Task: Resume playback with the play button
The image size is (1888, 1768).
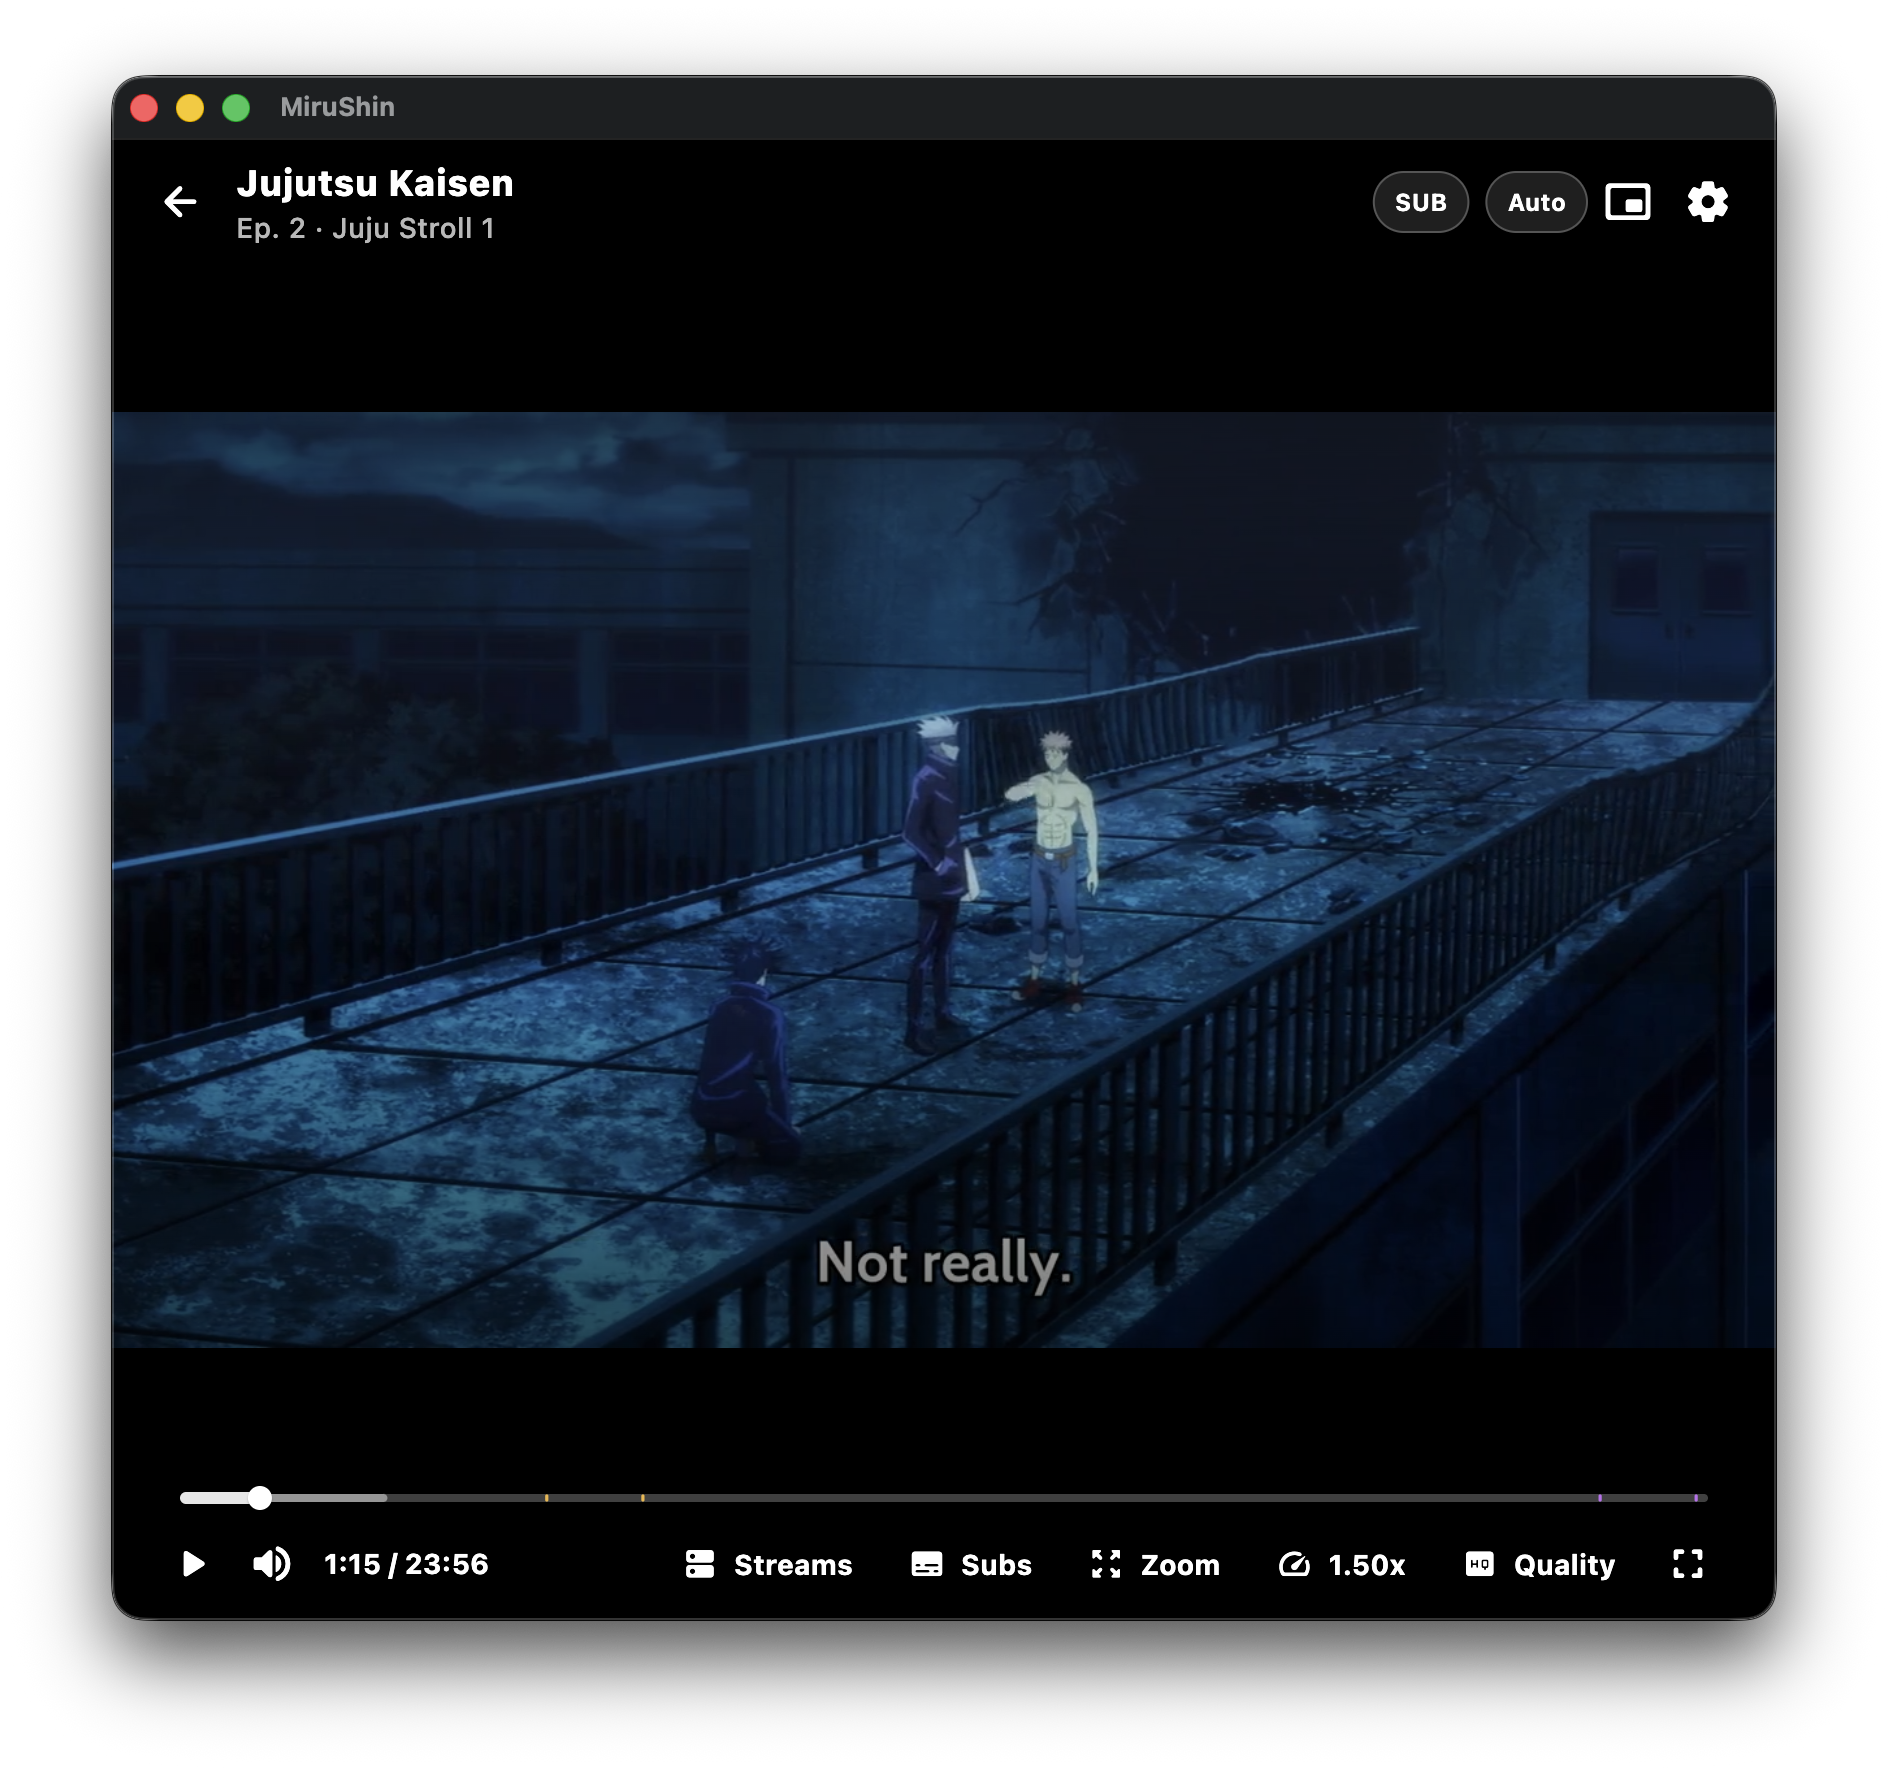Action: point(193,1564)
